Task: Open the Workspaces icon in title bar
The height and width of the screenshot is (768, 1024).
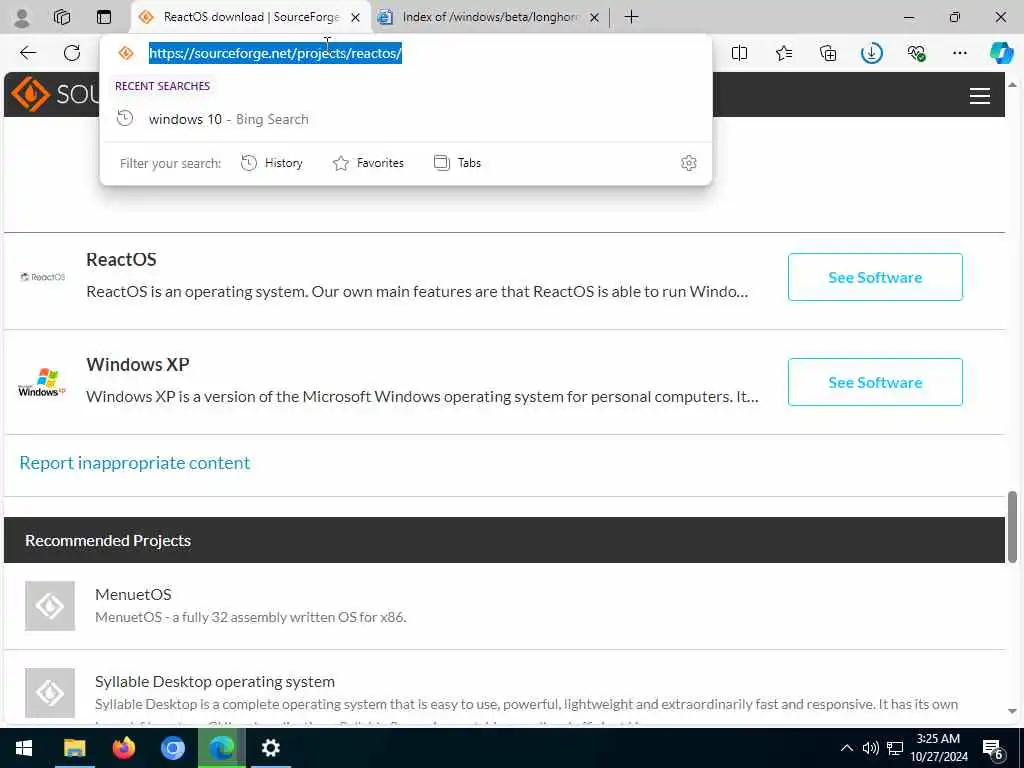Action: (x=62, y=17)
